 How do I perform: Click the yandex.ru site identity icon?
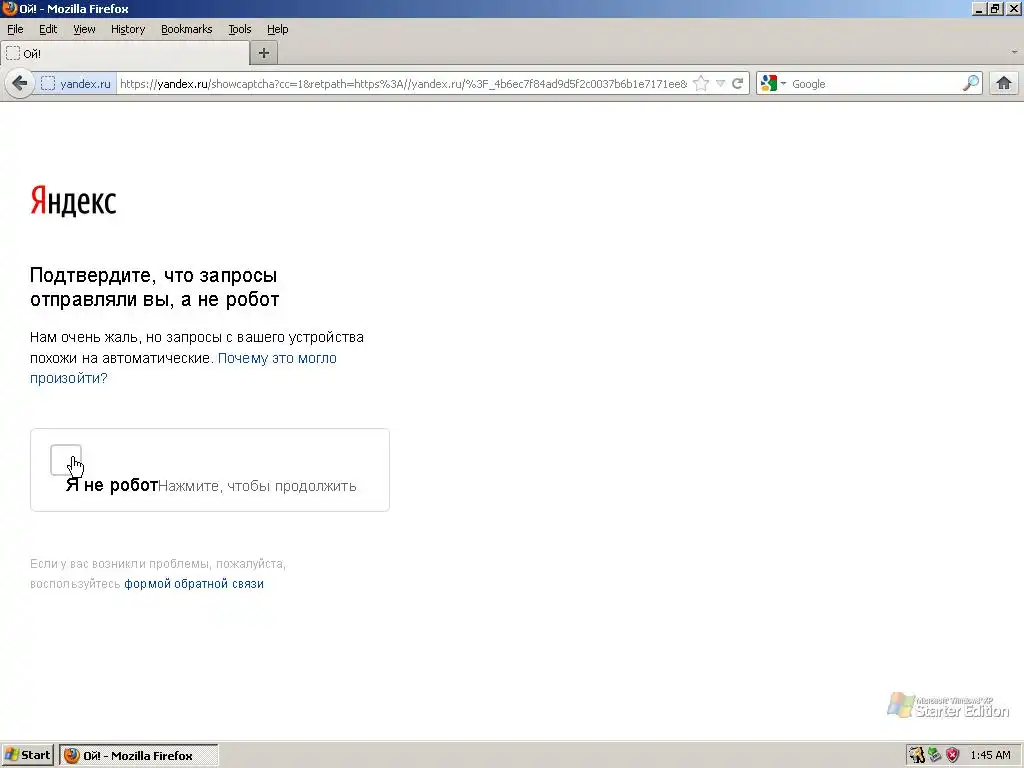(48, 84)
